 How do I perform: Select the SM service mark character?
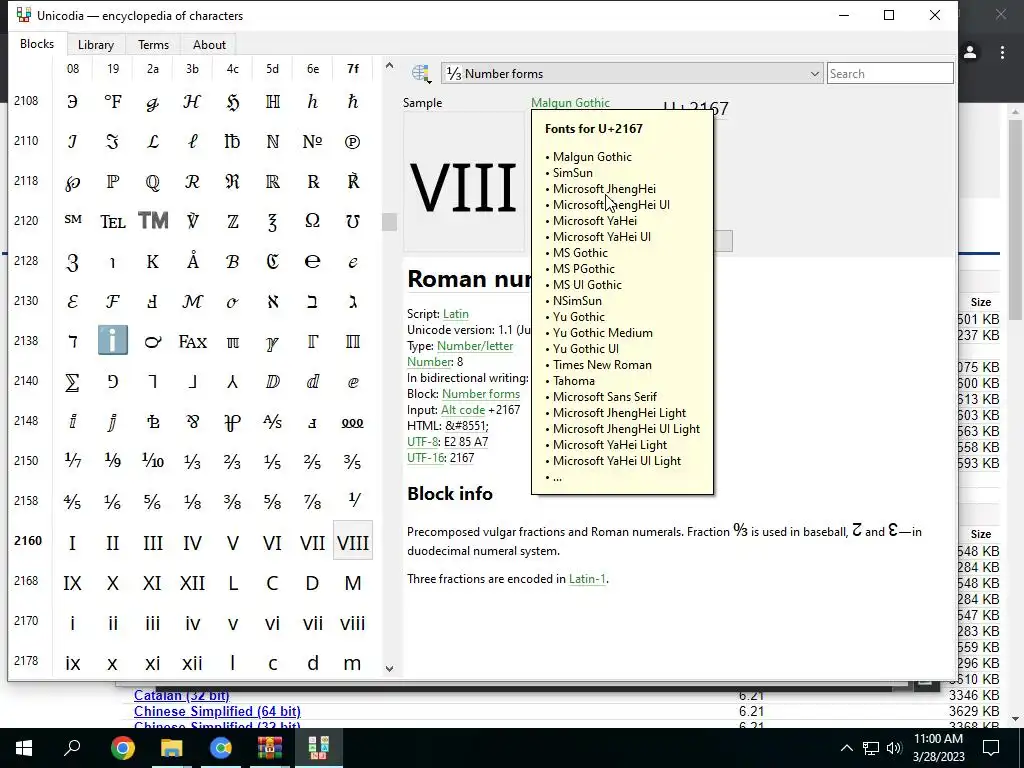pos(72,221)
